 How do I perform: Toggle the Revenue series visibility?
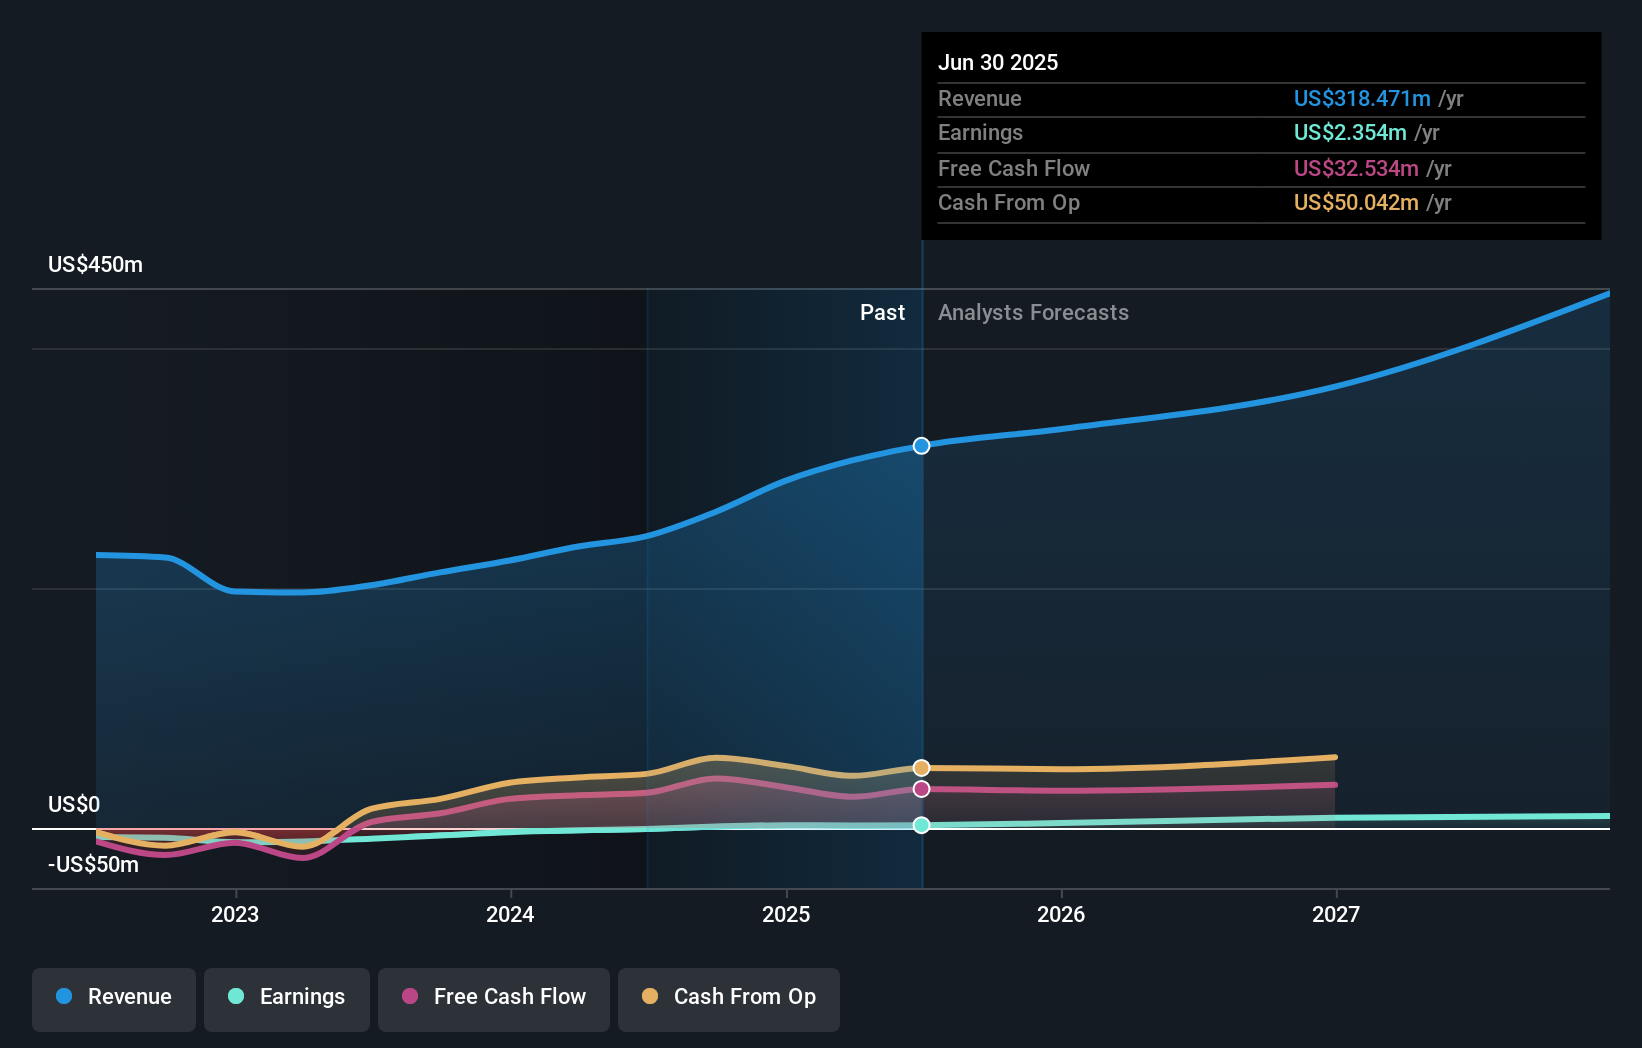click(x=113, y=997)
